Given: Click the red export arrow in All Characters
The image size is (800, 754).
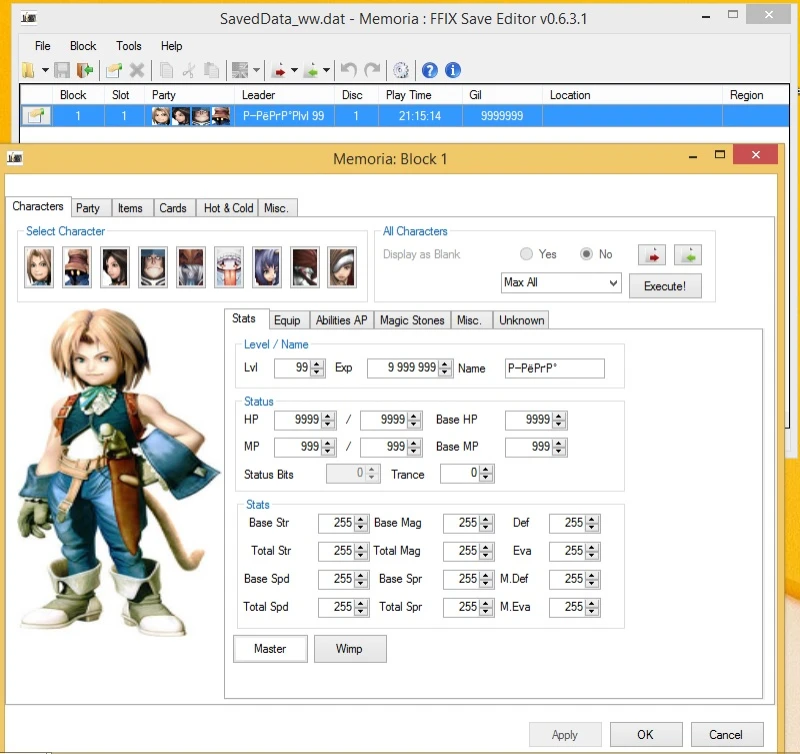Looking at the screenshot, I should point(652,254).
